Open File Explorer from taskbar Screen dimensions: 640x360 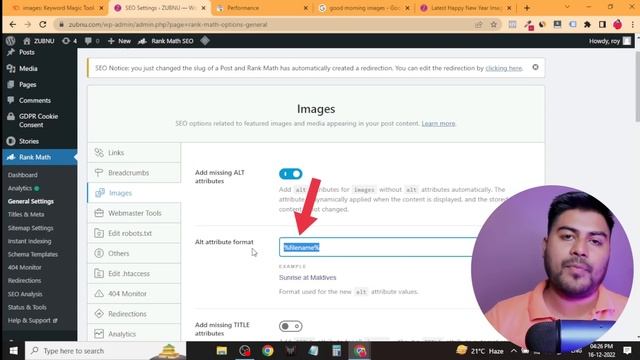point(222,351)
